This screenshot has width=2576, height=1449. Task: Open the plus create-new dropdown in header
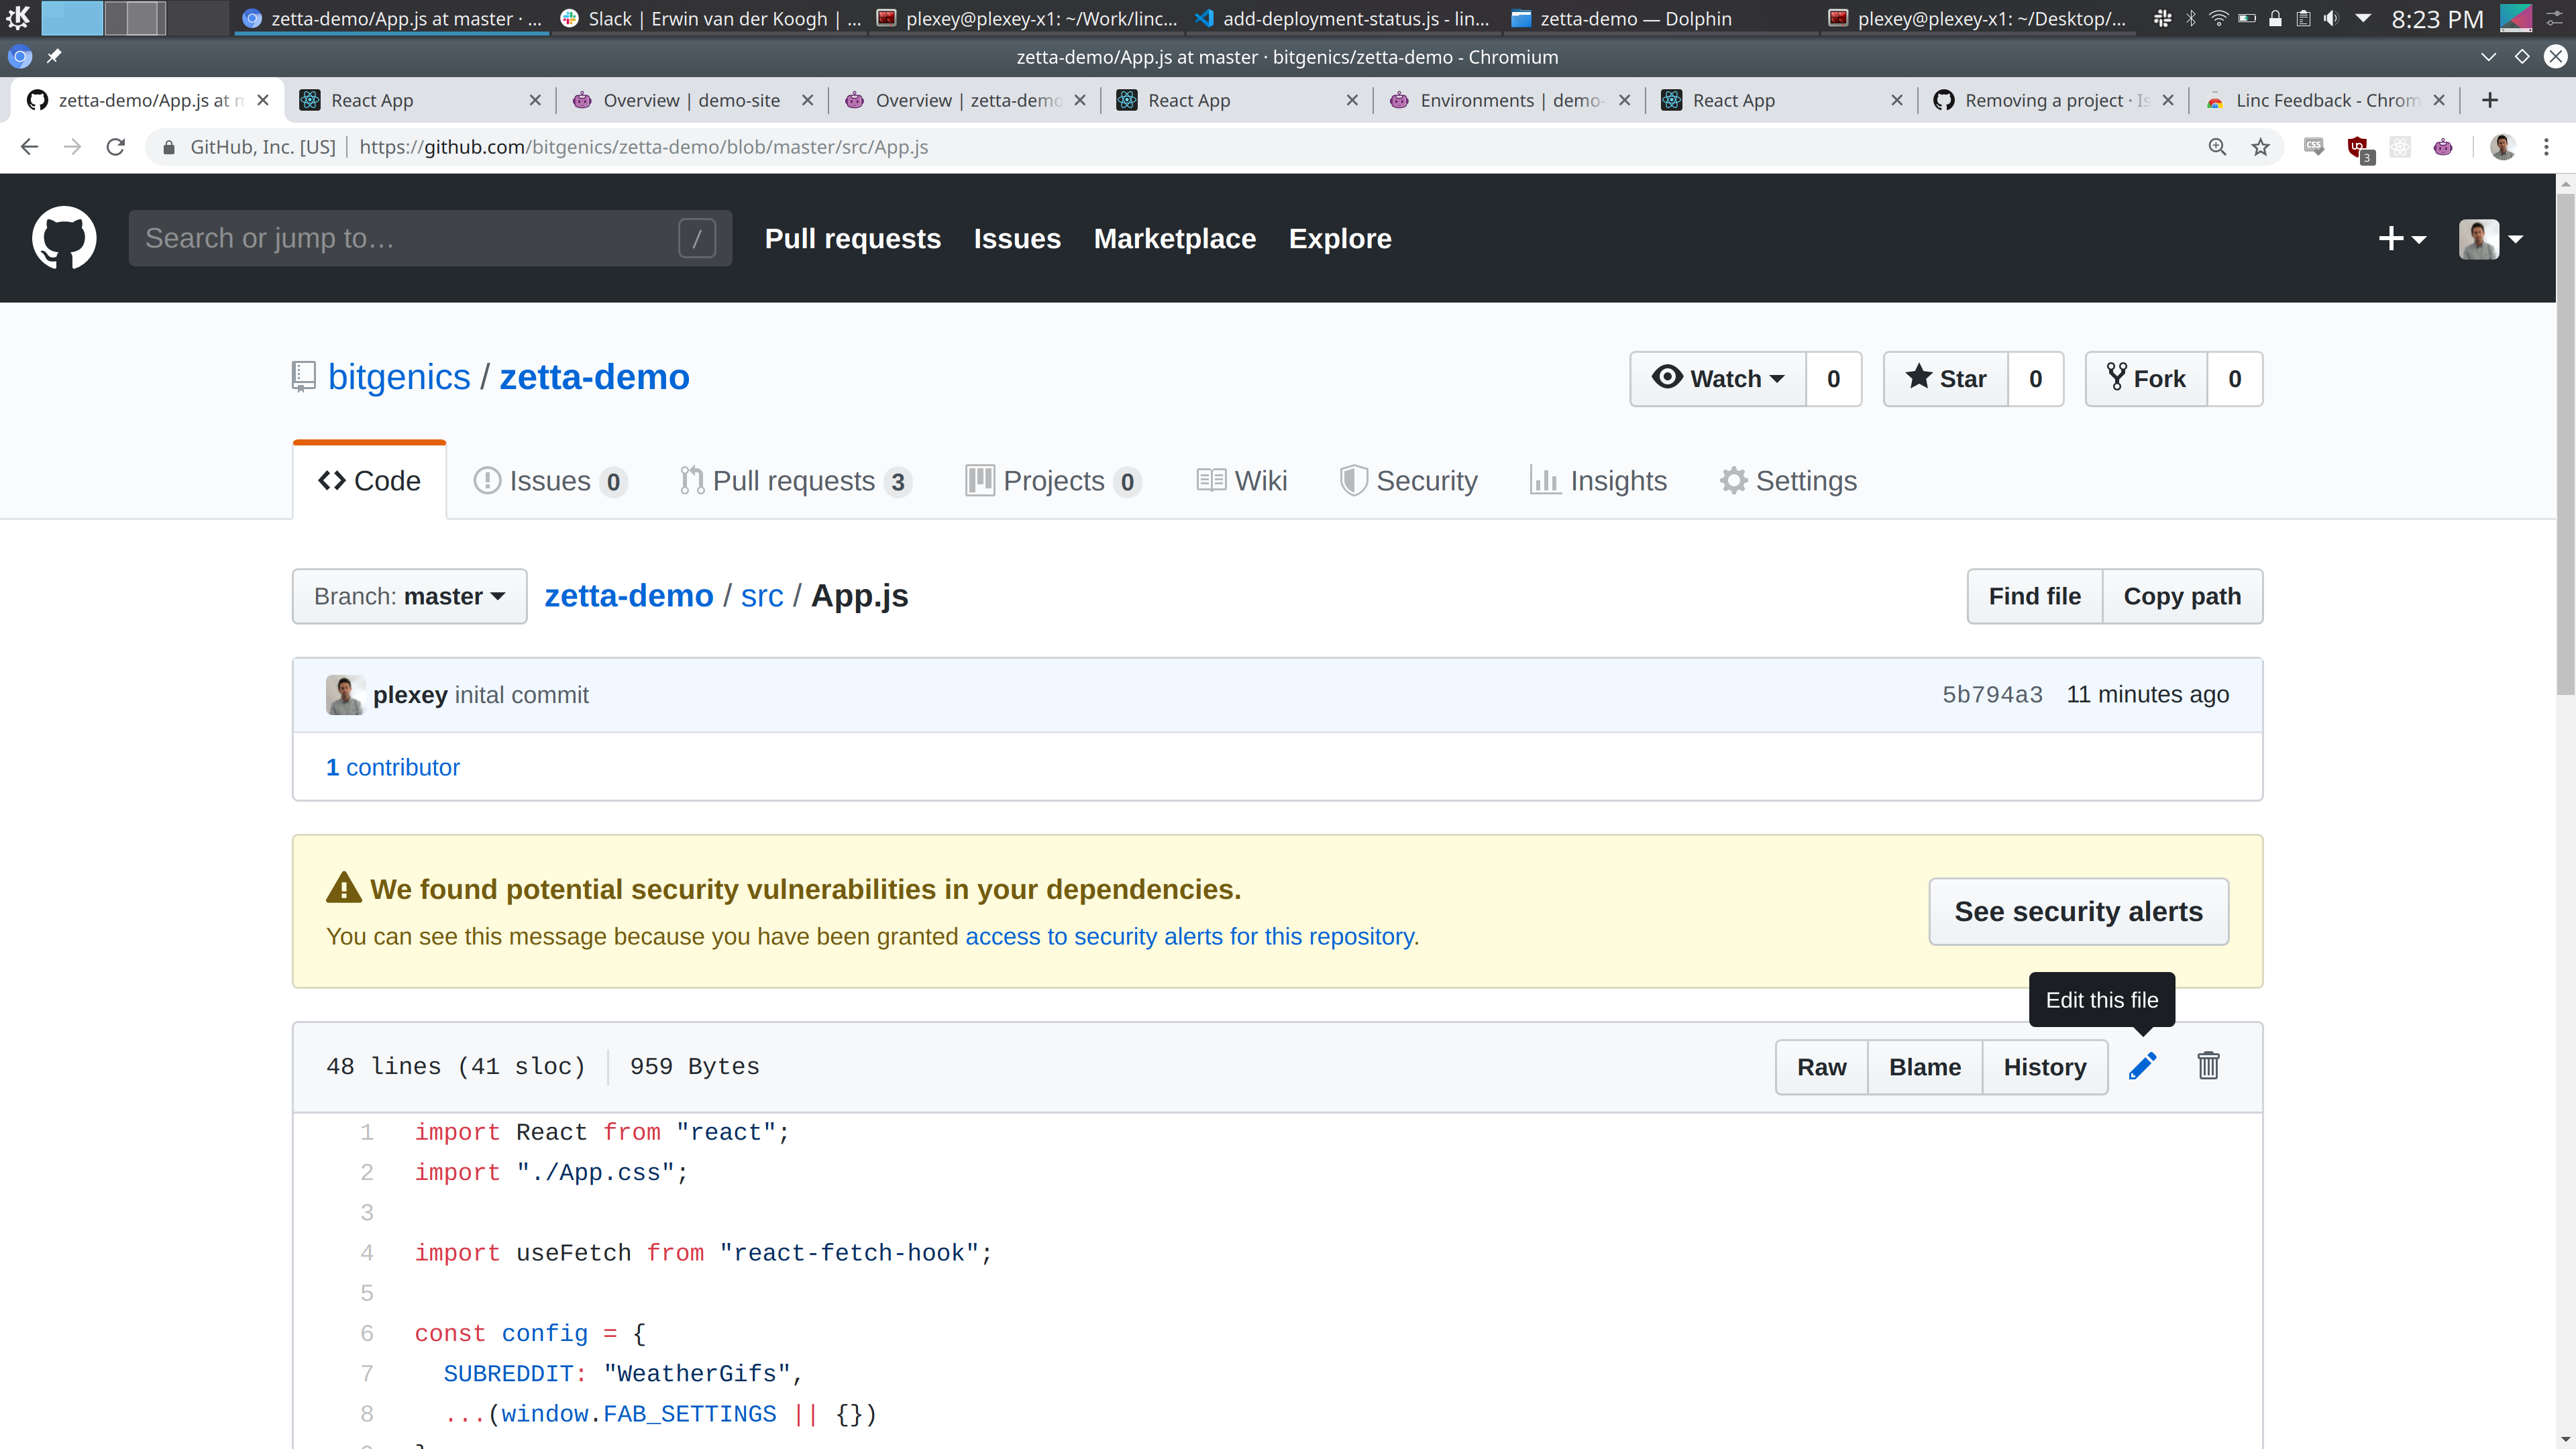coord(2401,238)
